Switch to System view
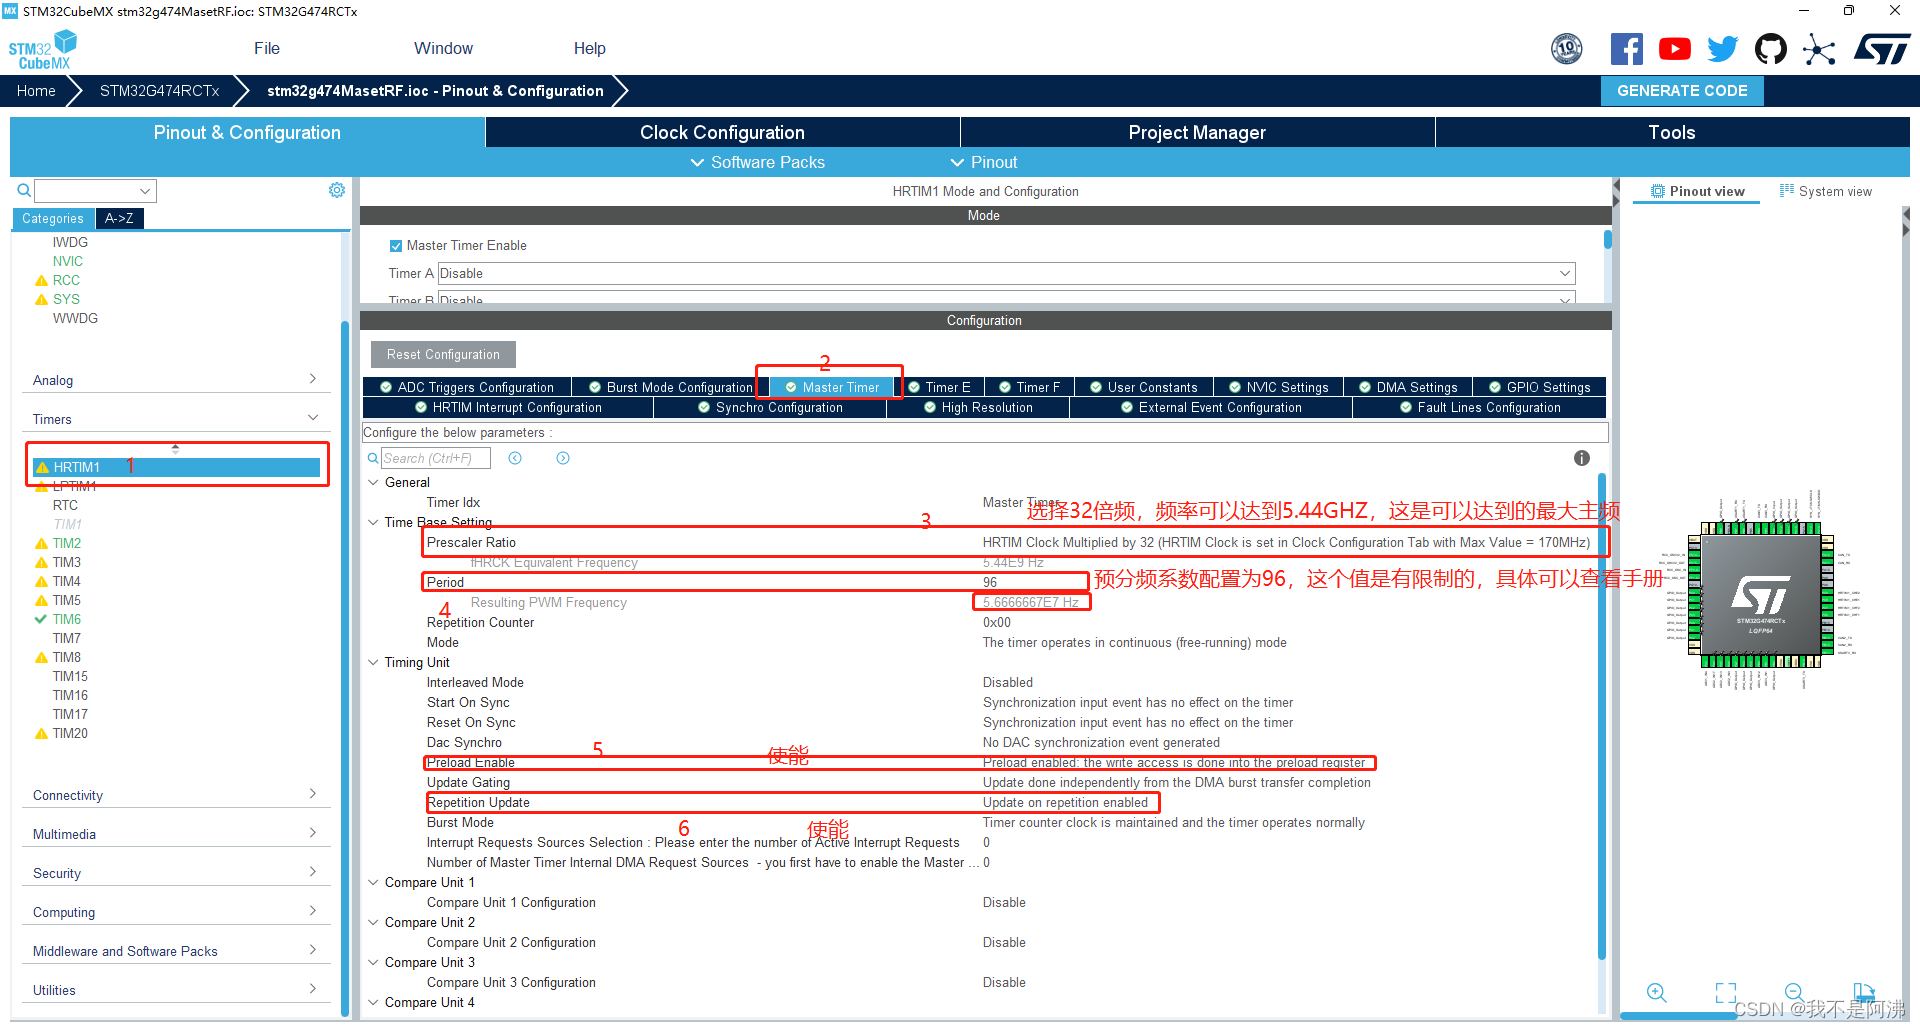Viewport: 1920px width, 1029px height. [1826, 191]
